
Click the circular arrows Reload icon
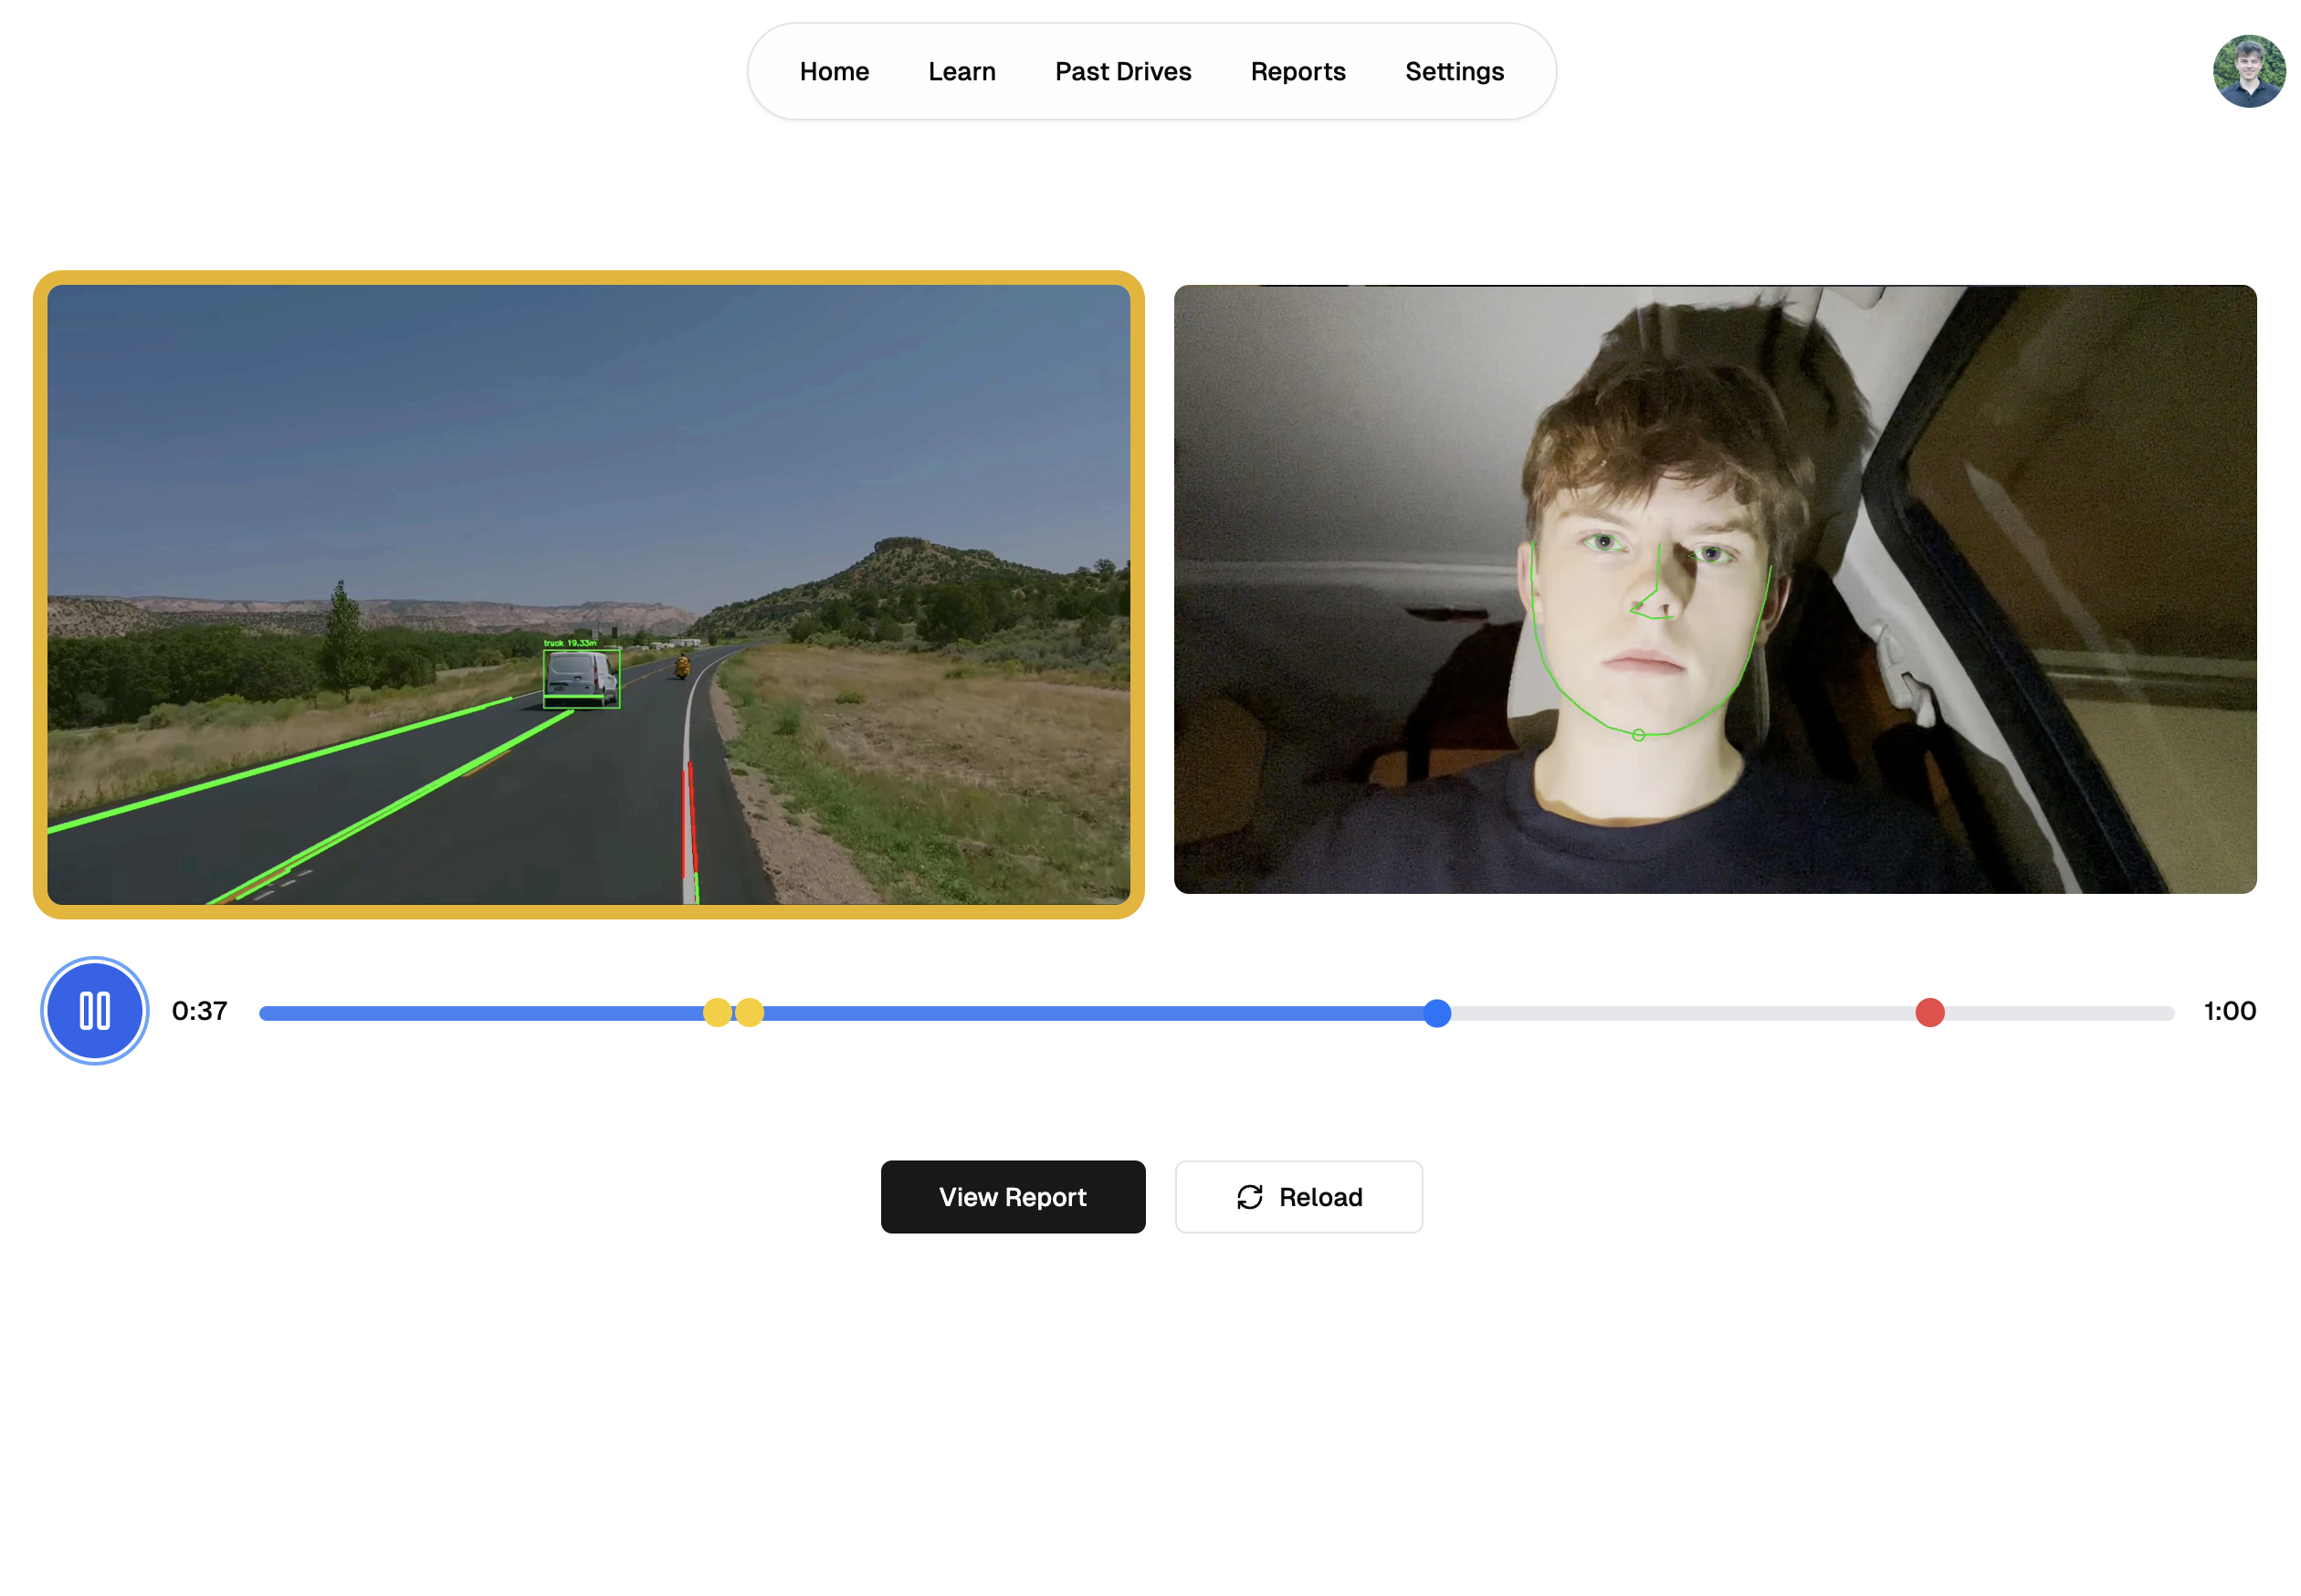tap(1249, 1196)
